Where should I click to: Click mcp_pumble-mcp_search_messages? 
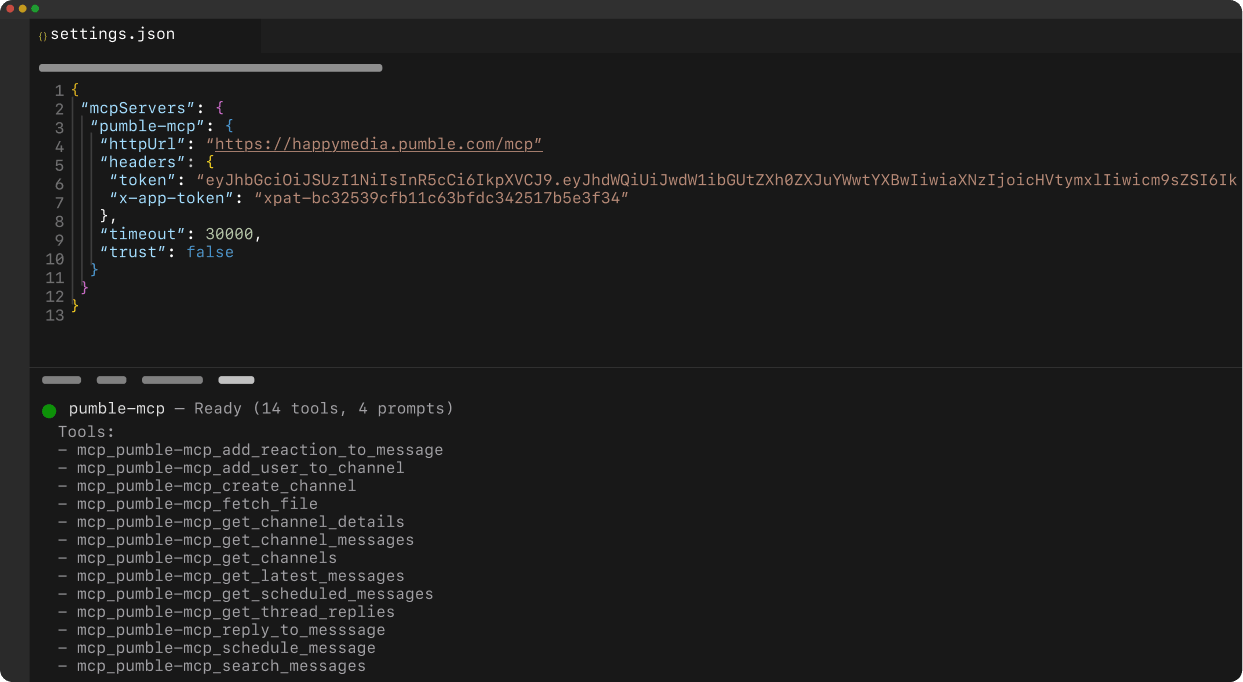click(221, 666)
